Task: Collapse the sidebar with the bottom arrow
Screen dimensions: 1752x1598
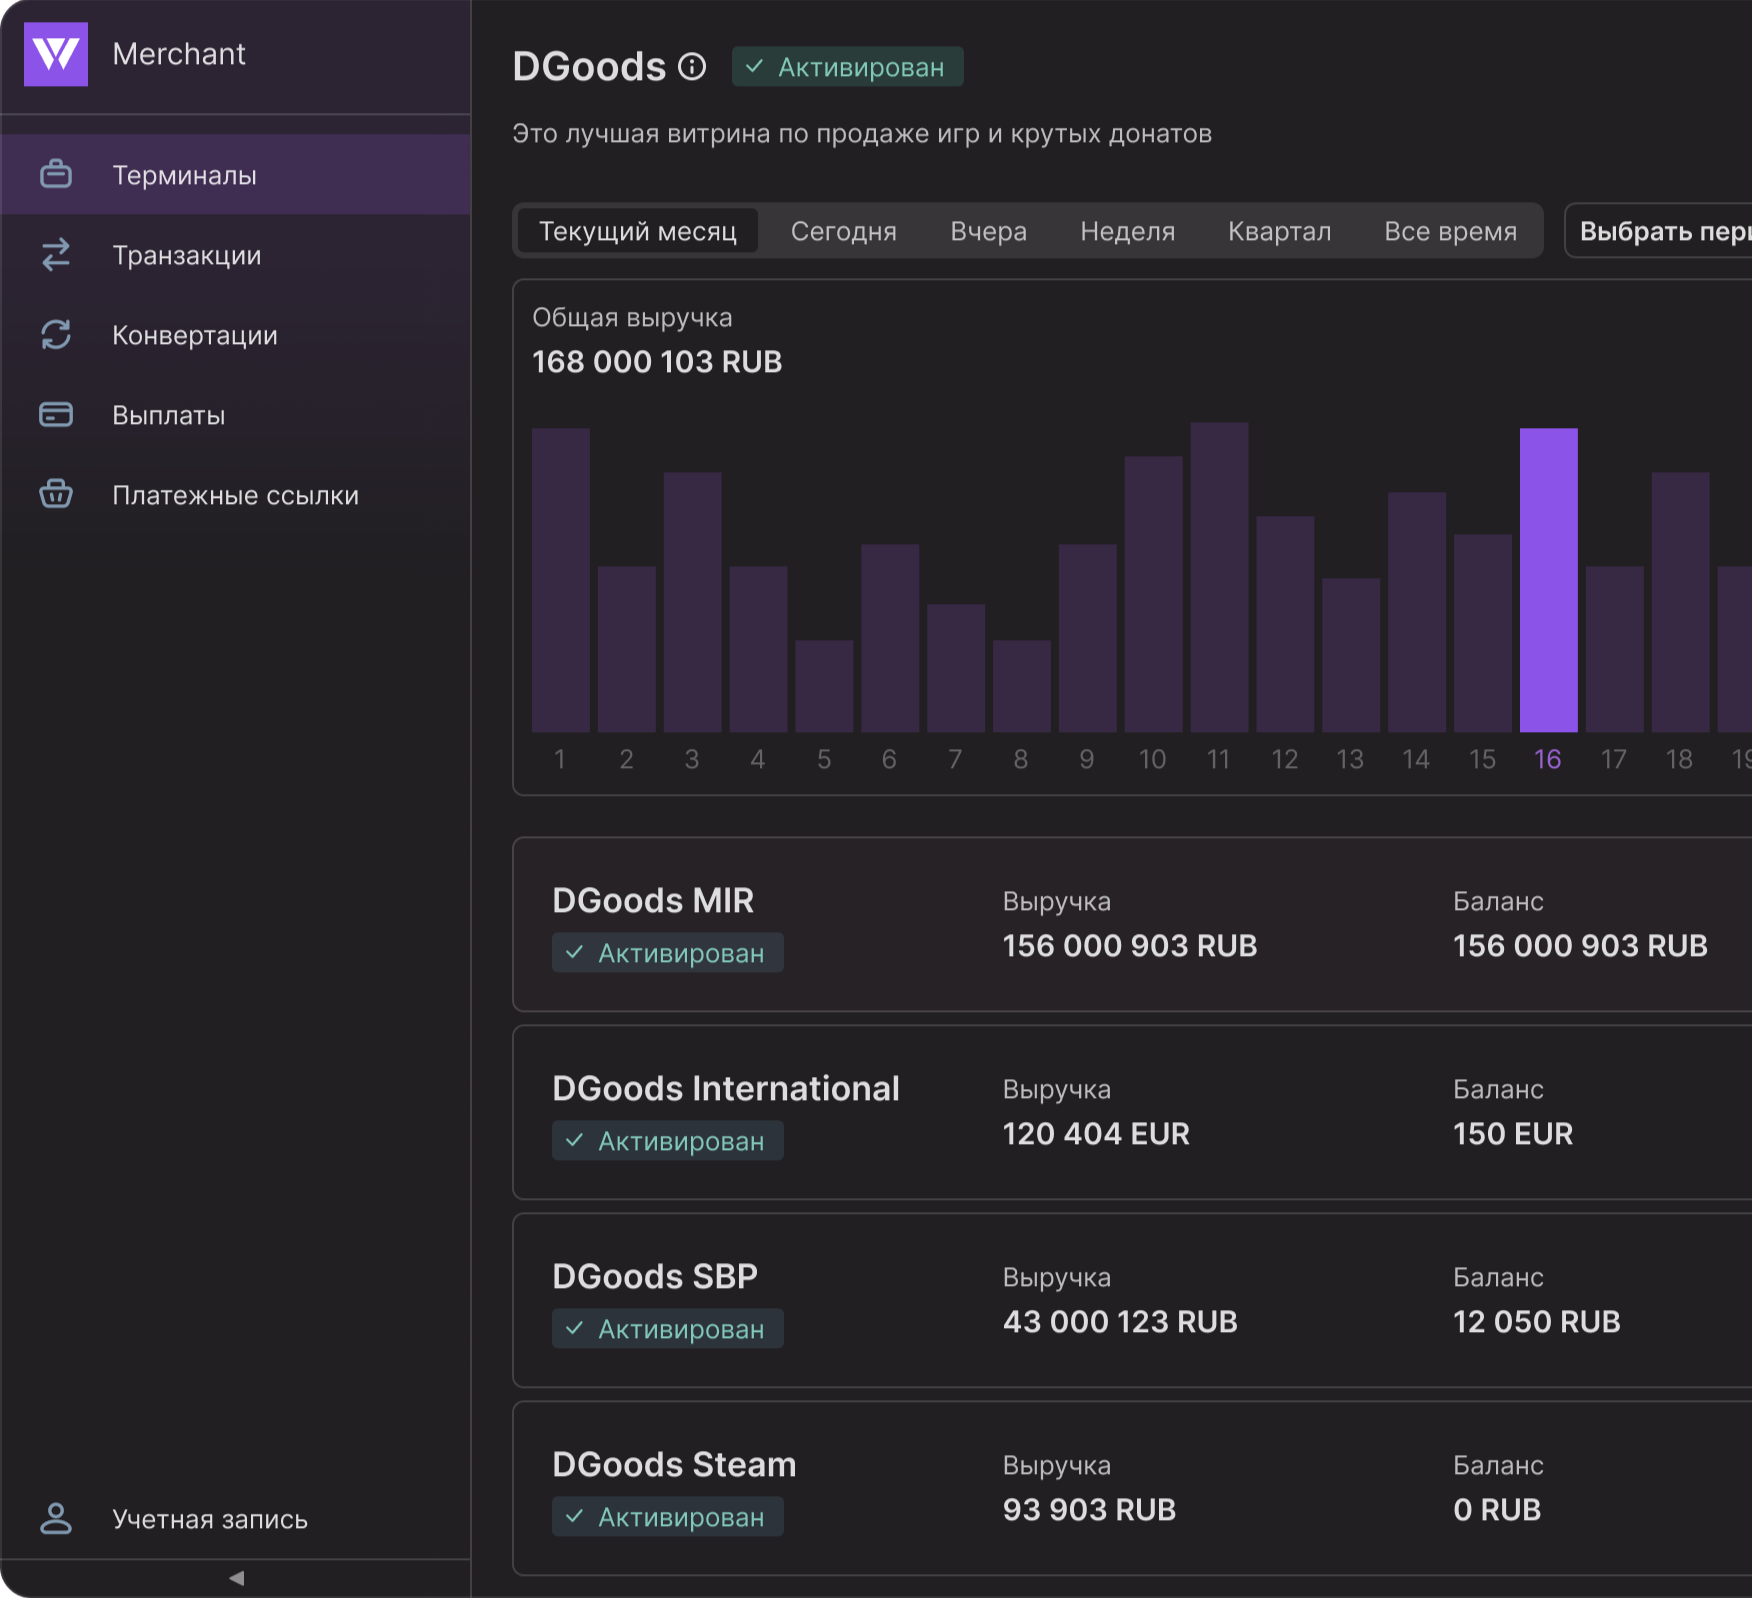Action: tap(236, 1578)
